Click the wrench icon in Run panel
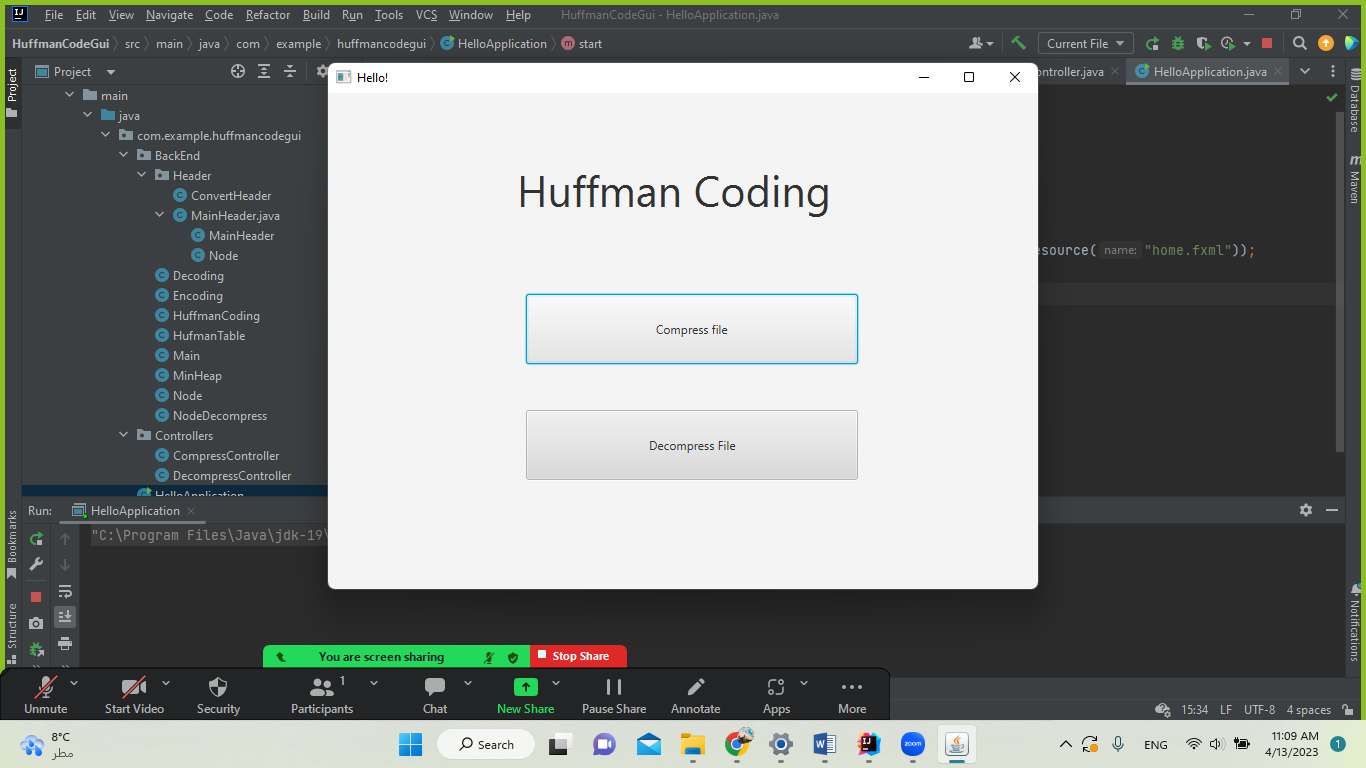Viewport: 1366px width, 768px height. [36, 565]
